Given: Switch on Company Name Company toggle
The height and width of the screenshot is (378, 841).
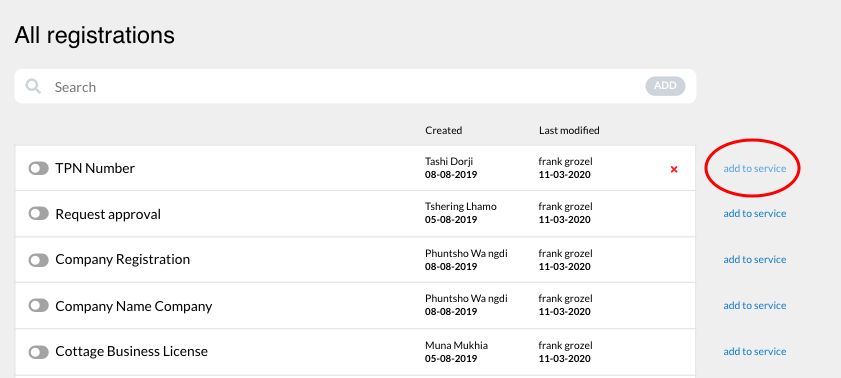Looking at the screenshot, I should tap(39, 306).
